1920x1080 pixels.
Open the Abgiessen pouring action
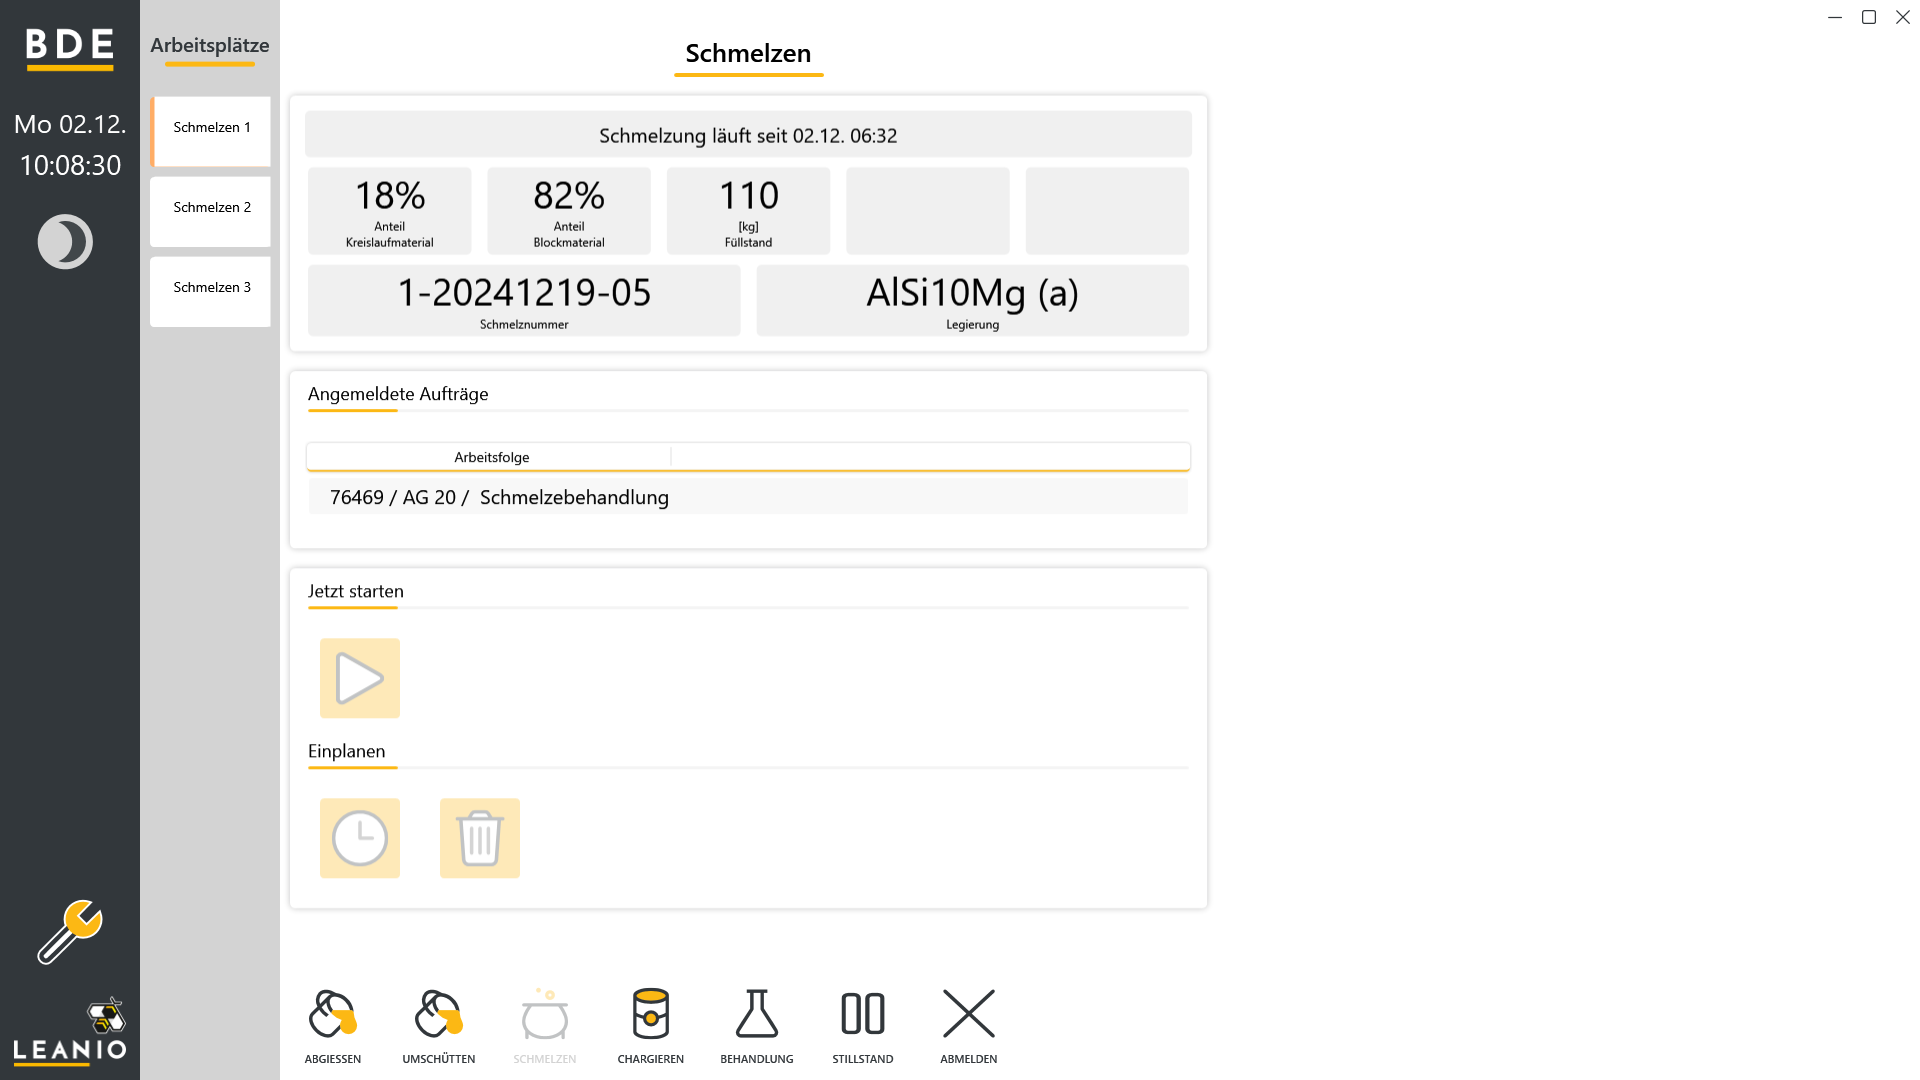coord(333,1026)
